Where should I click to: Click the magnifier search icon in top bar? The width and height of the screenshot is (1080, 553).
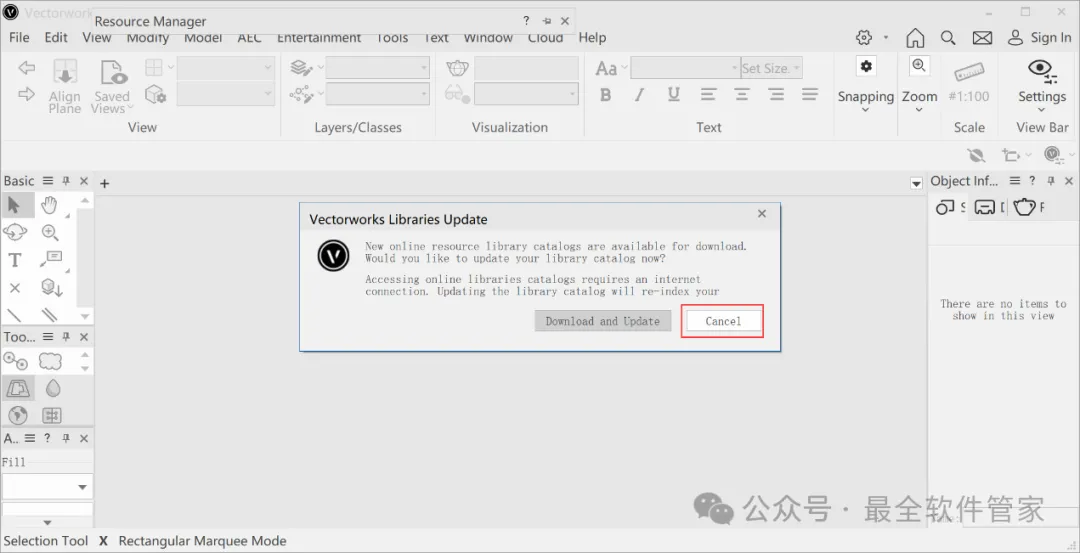(948, 38)
